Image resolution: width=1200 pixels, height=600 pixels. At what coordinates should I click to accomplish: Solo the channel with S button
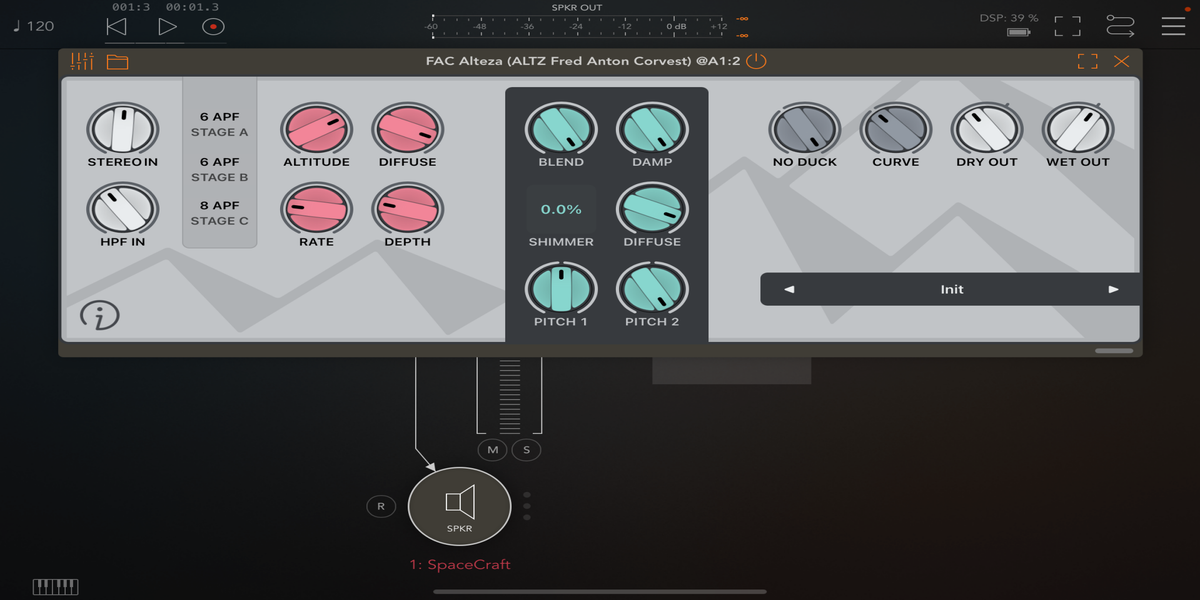[527, 450]
